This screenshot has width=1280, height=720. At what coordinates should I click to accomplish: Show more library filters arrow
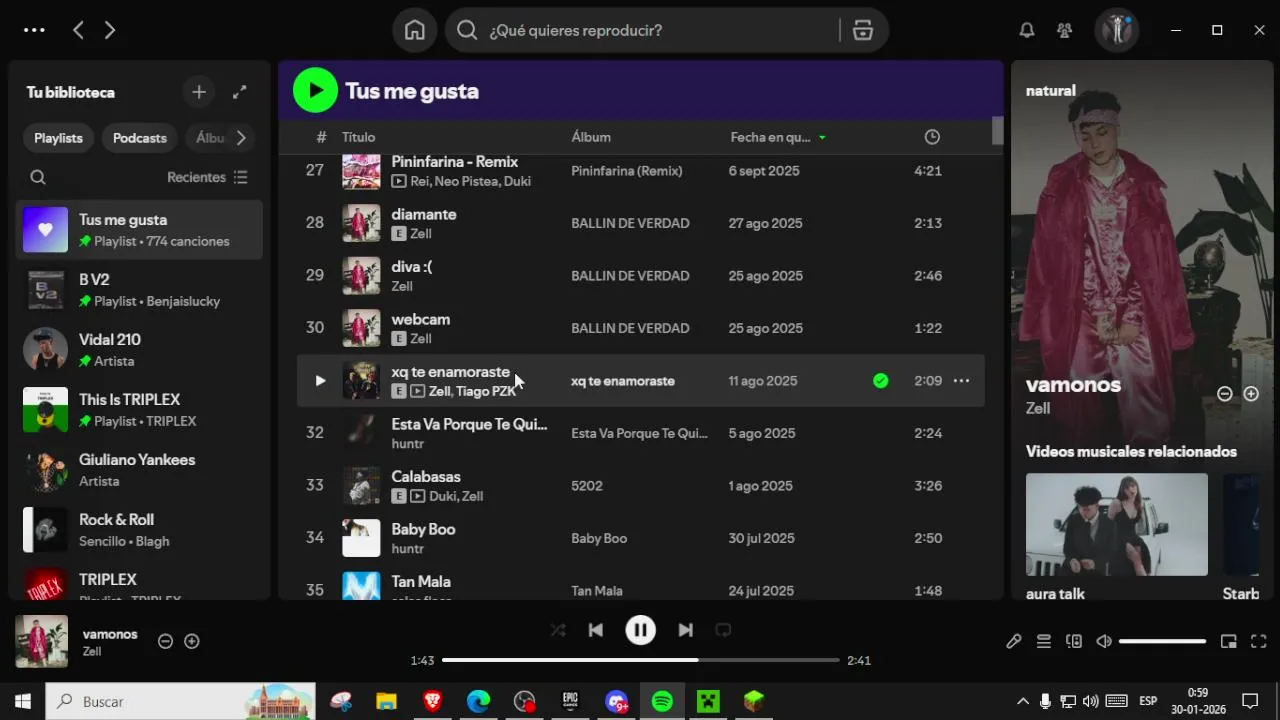pyautogui.click(x=241, y=138)
